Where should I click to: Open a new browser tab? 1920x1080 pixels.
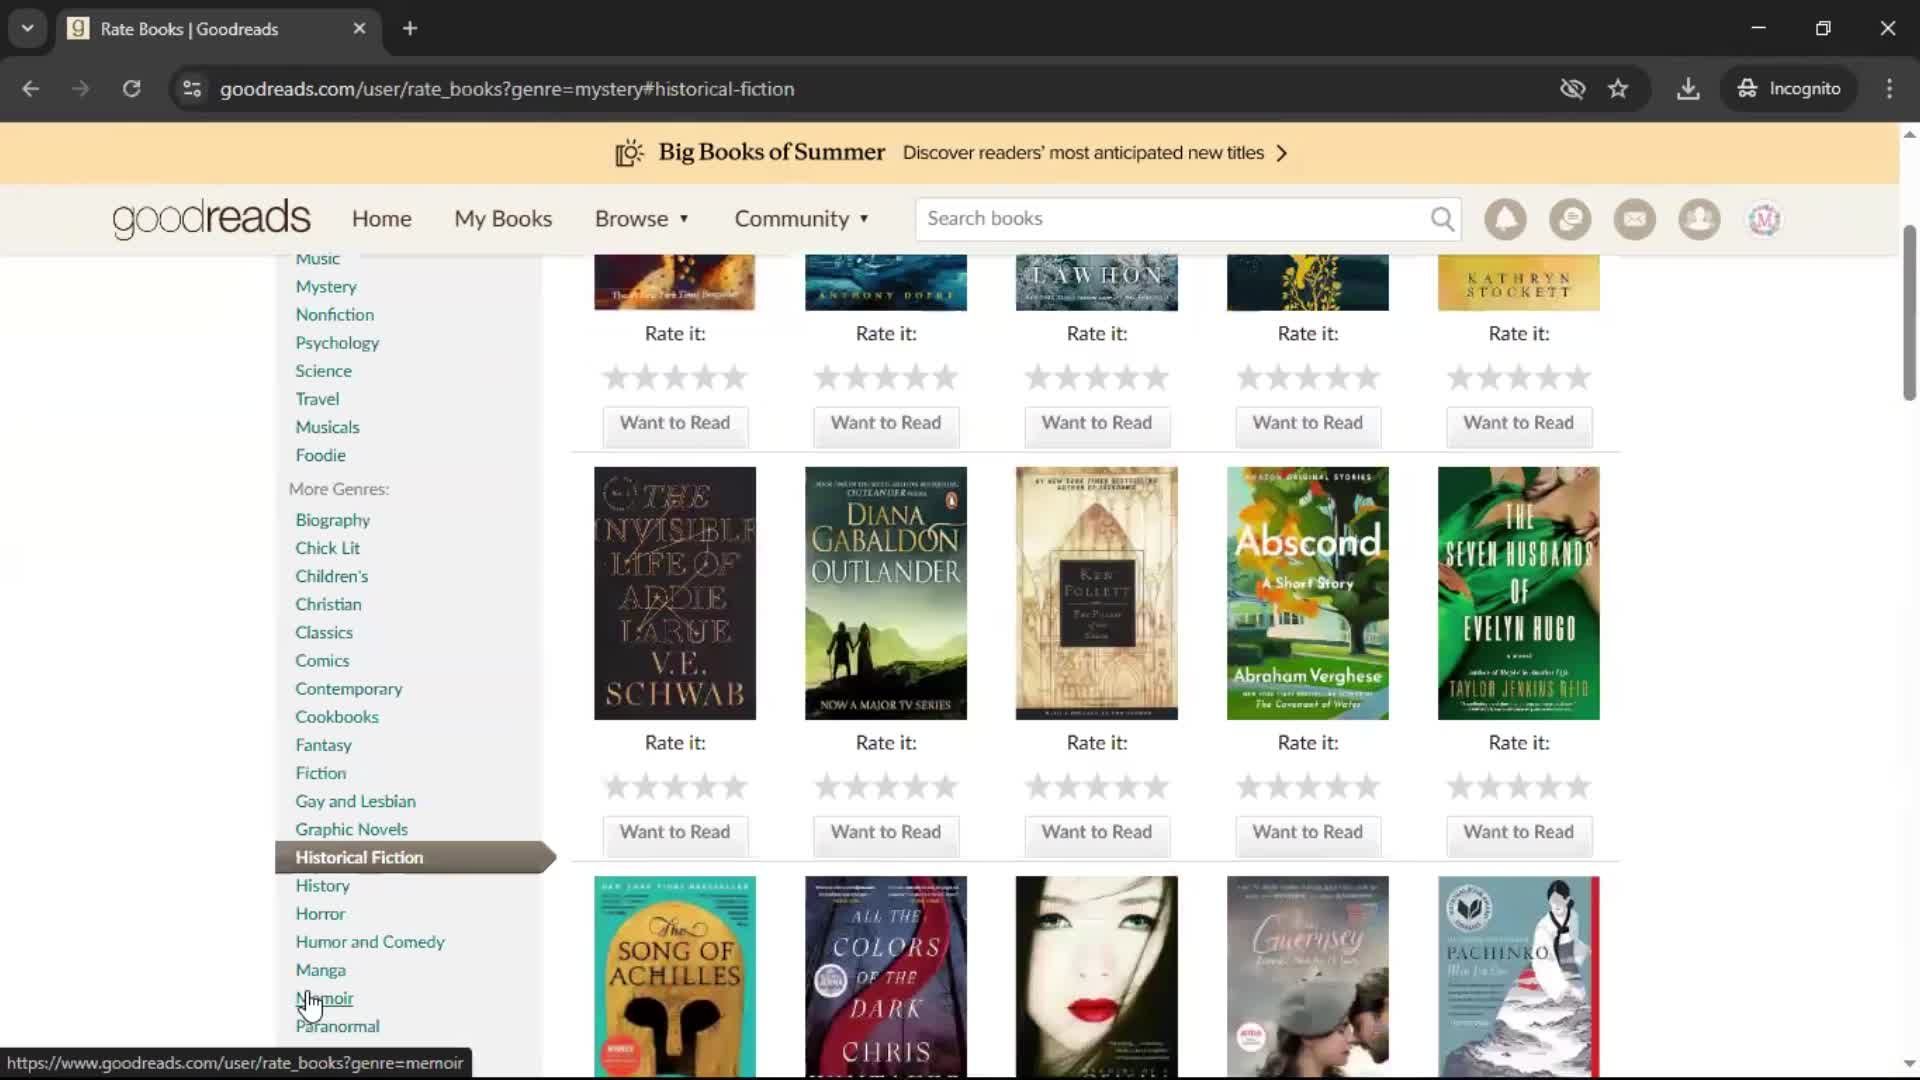(410, 29)
